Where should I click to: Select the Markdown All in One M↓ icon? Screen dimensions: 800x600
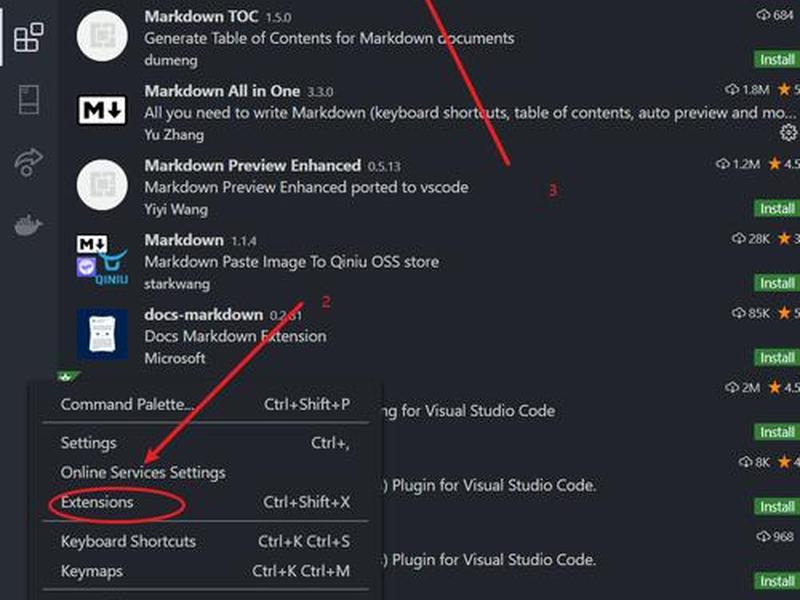click(x=102, y=110)
